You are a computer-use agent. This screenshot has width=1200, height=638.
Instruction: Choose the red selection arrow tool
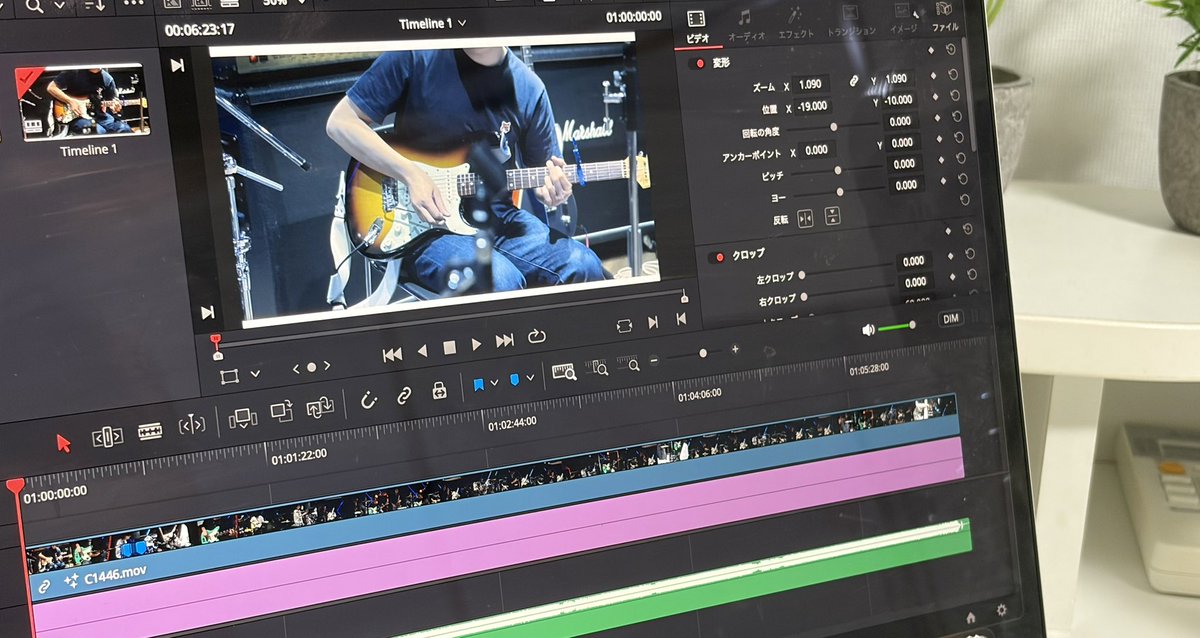pyautogui.click(x=64, y=443)
